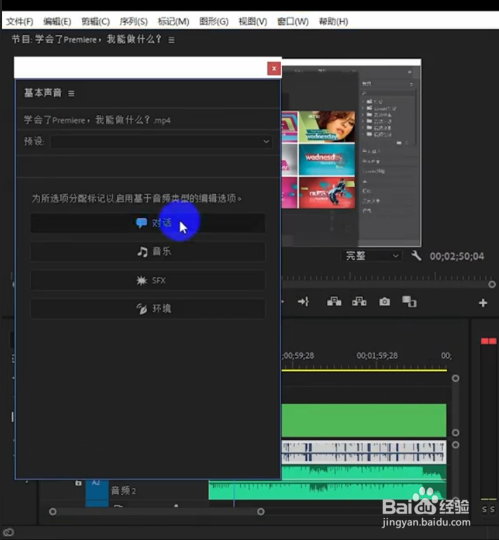Screen dimensions: 499x540
Task: Click the Go to Out point icon
Action: pyautogui.click(x=303, y=302)
